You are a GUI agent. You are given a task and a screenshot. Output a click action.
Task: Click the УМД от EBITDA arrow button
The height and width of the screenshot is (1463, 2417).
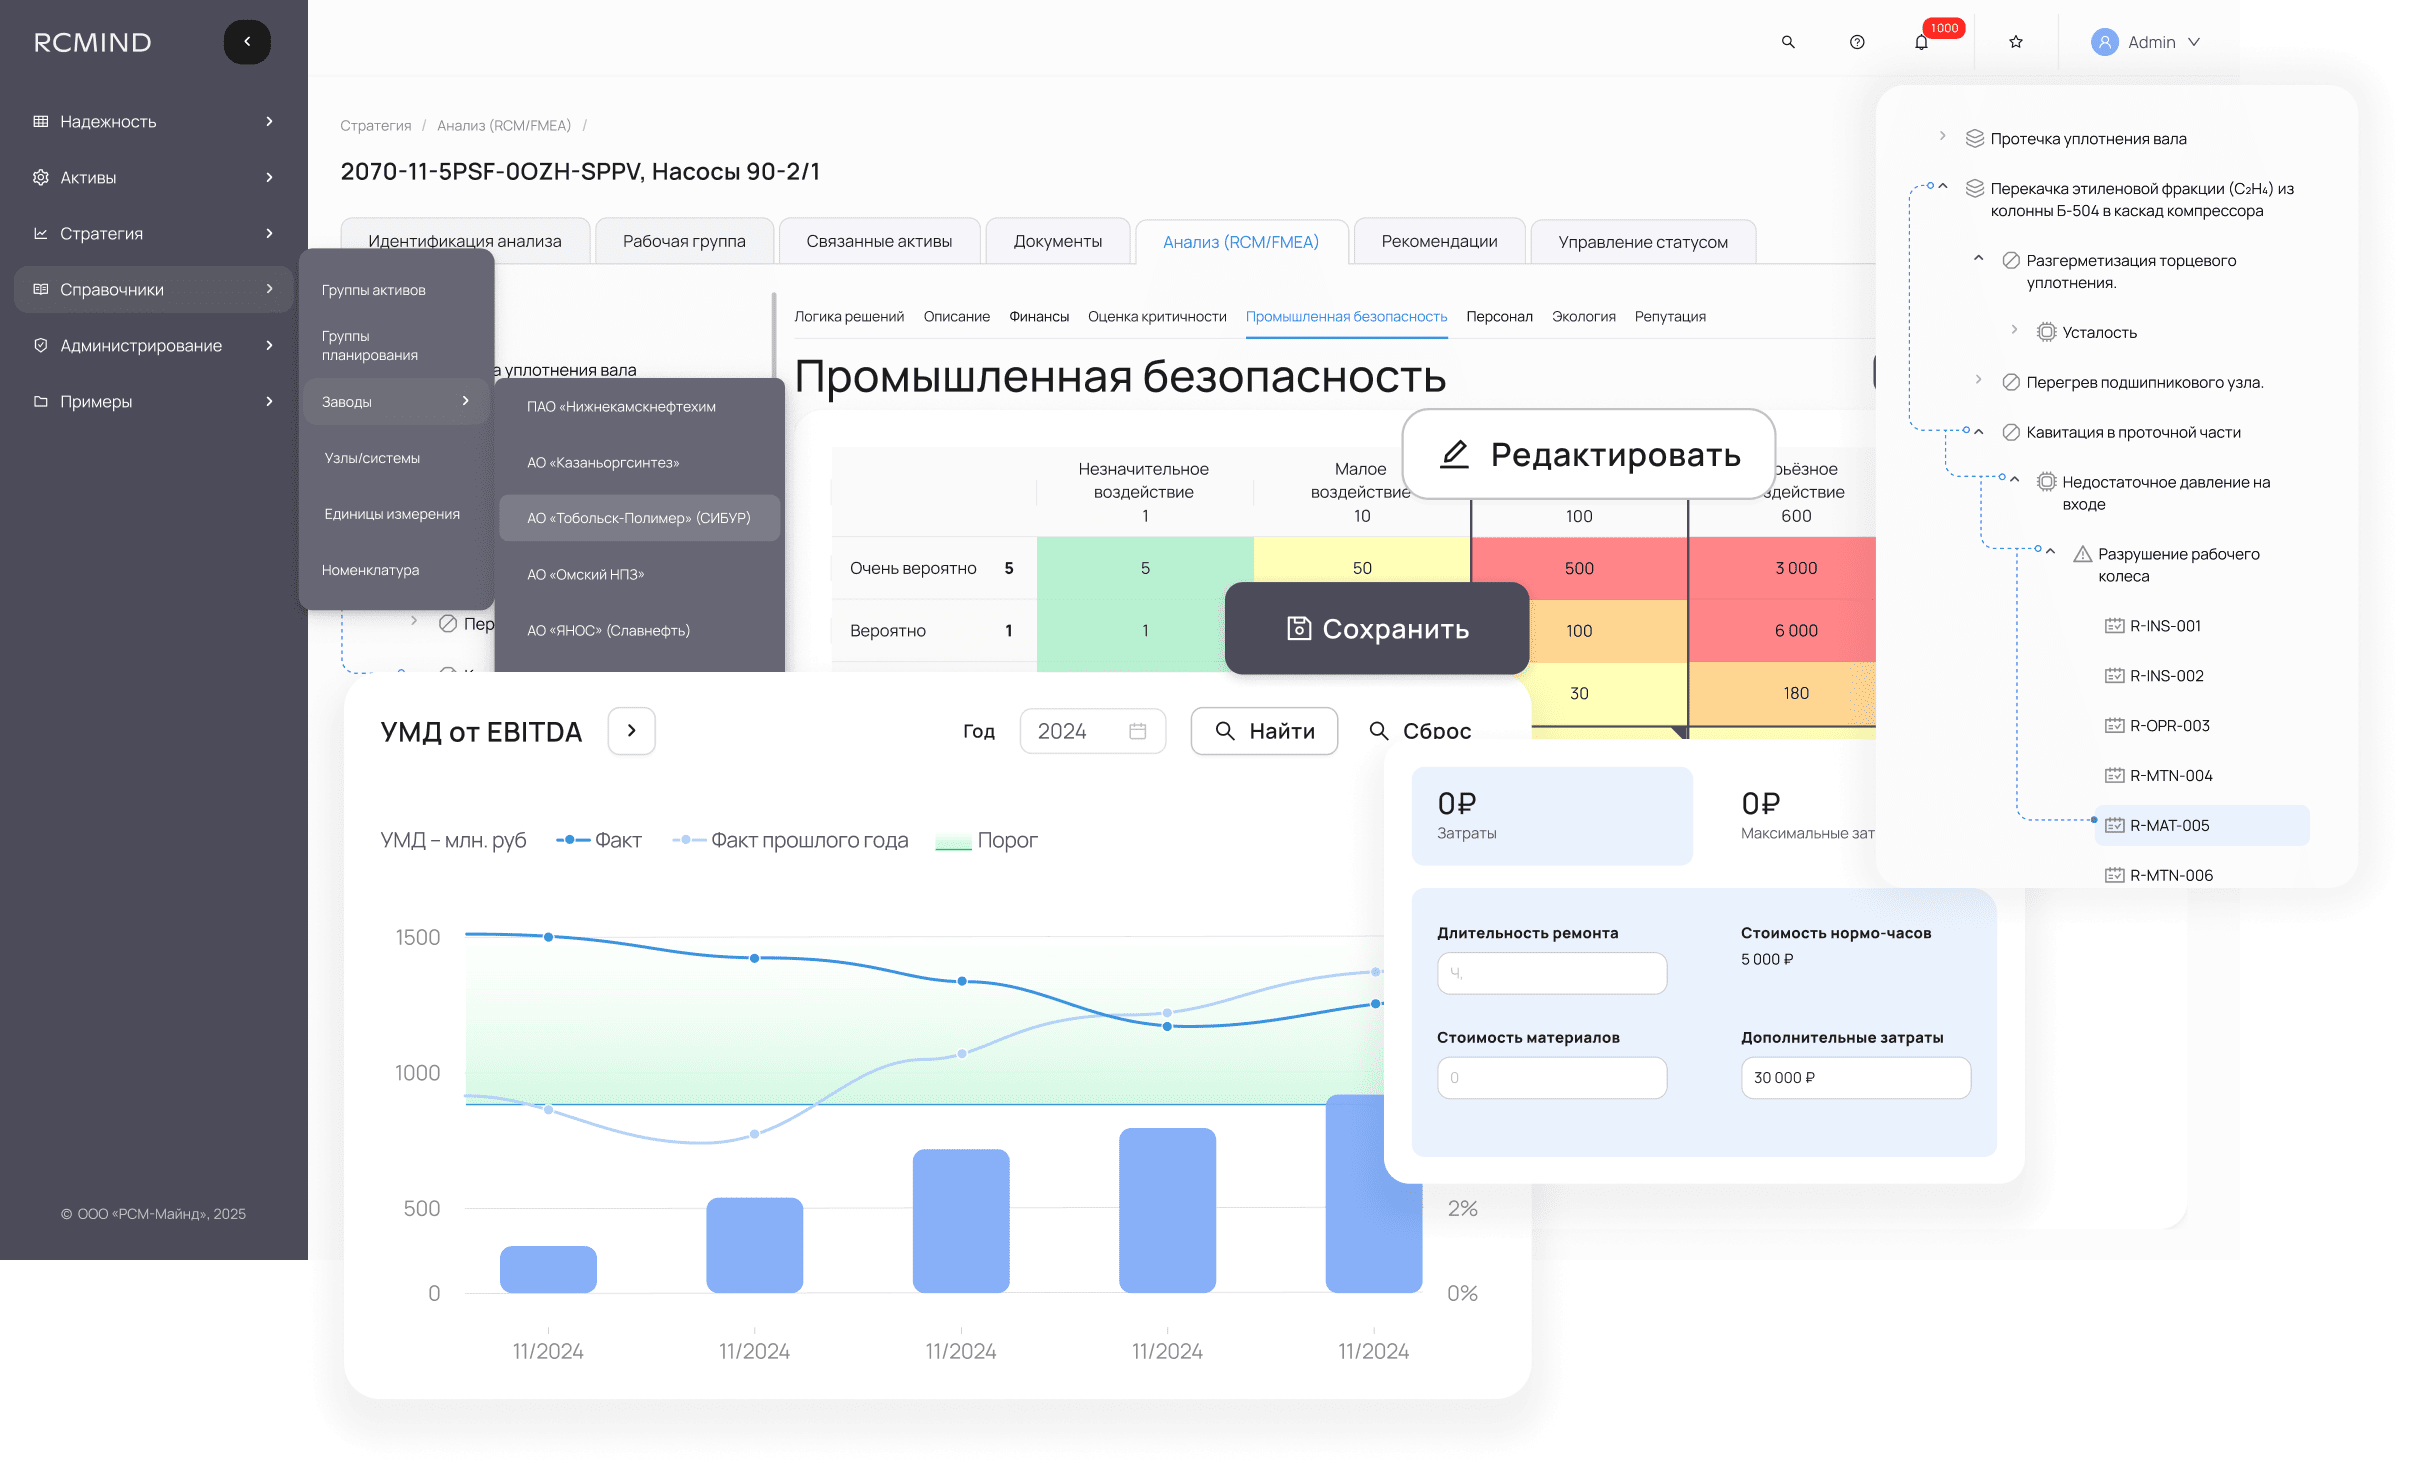click(631, 731)
